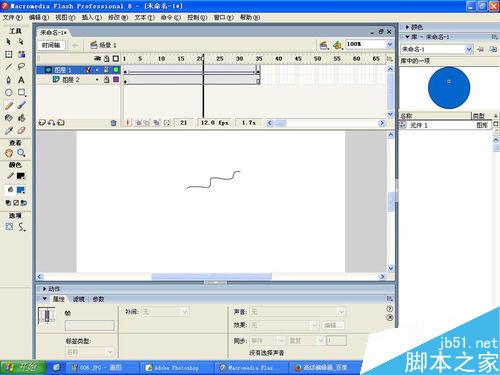
Task: Click the frame label input field
Action: (89, 325)
